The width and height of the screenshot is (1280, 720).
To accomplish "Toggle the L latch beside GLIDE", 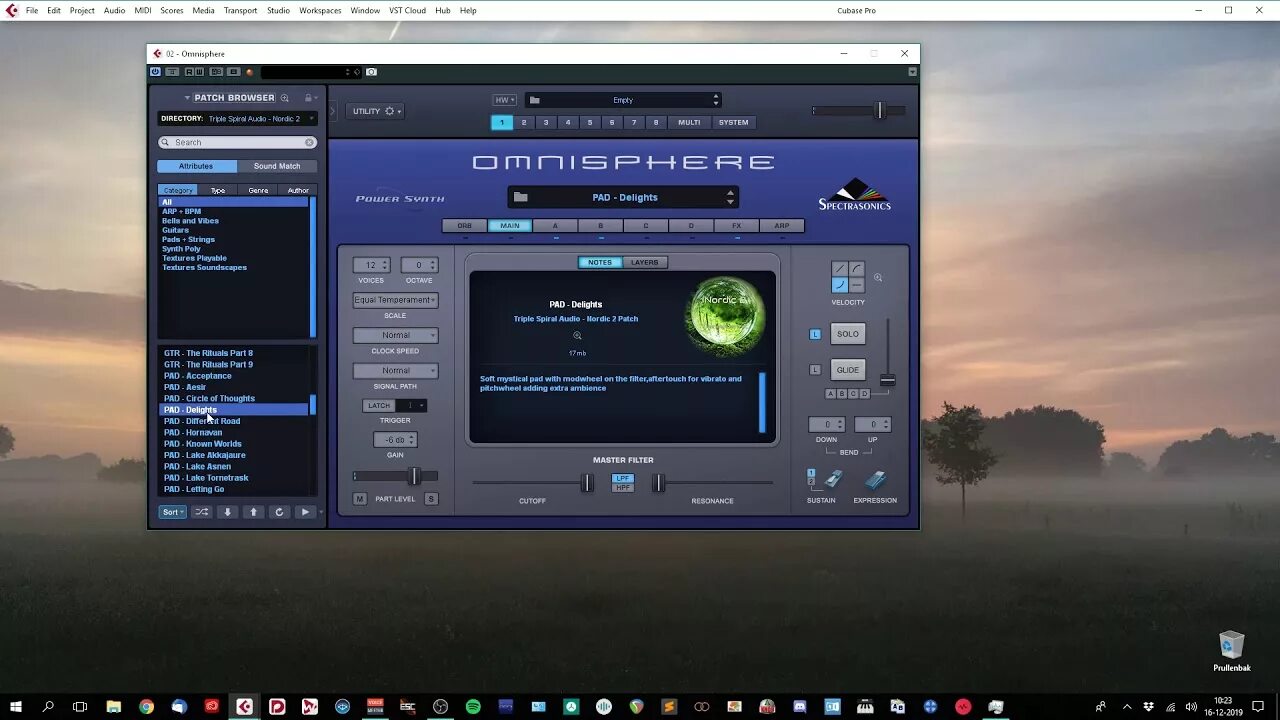I will coord(815,370).
